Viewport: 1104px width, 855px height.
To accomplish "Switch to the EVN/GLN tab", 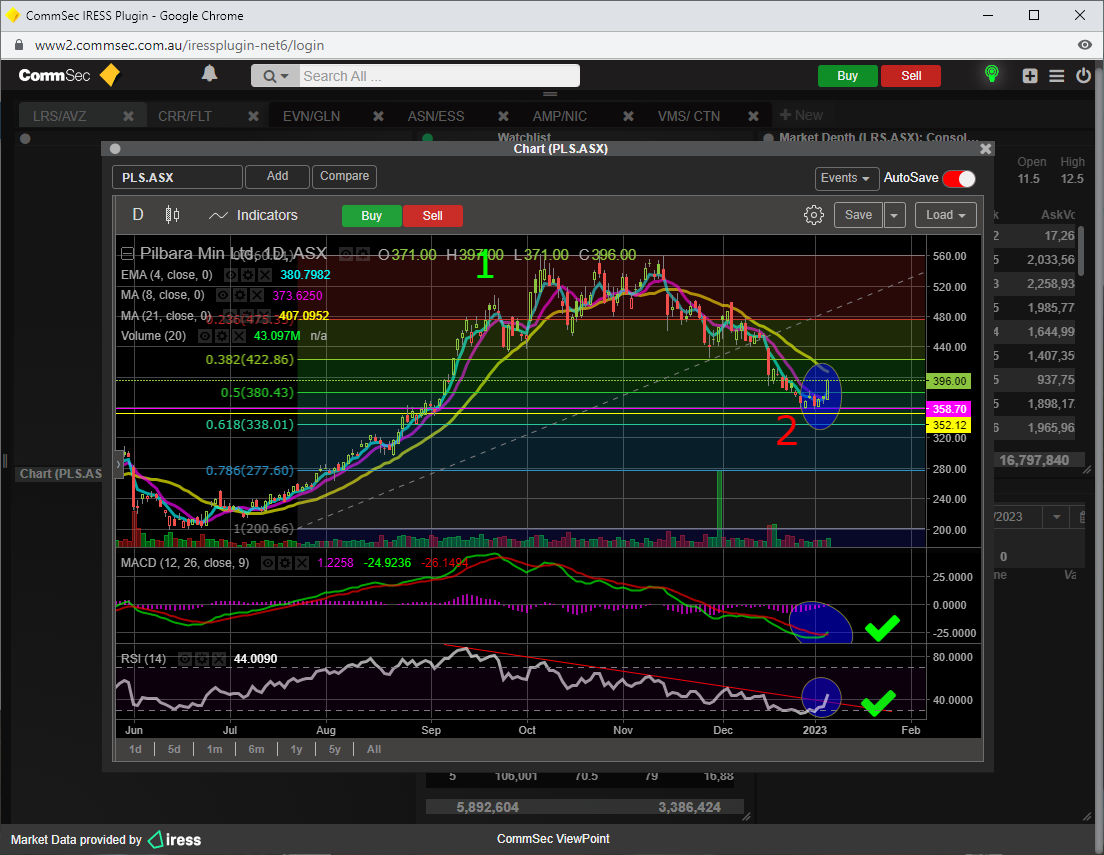I will 311,116.
